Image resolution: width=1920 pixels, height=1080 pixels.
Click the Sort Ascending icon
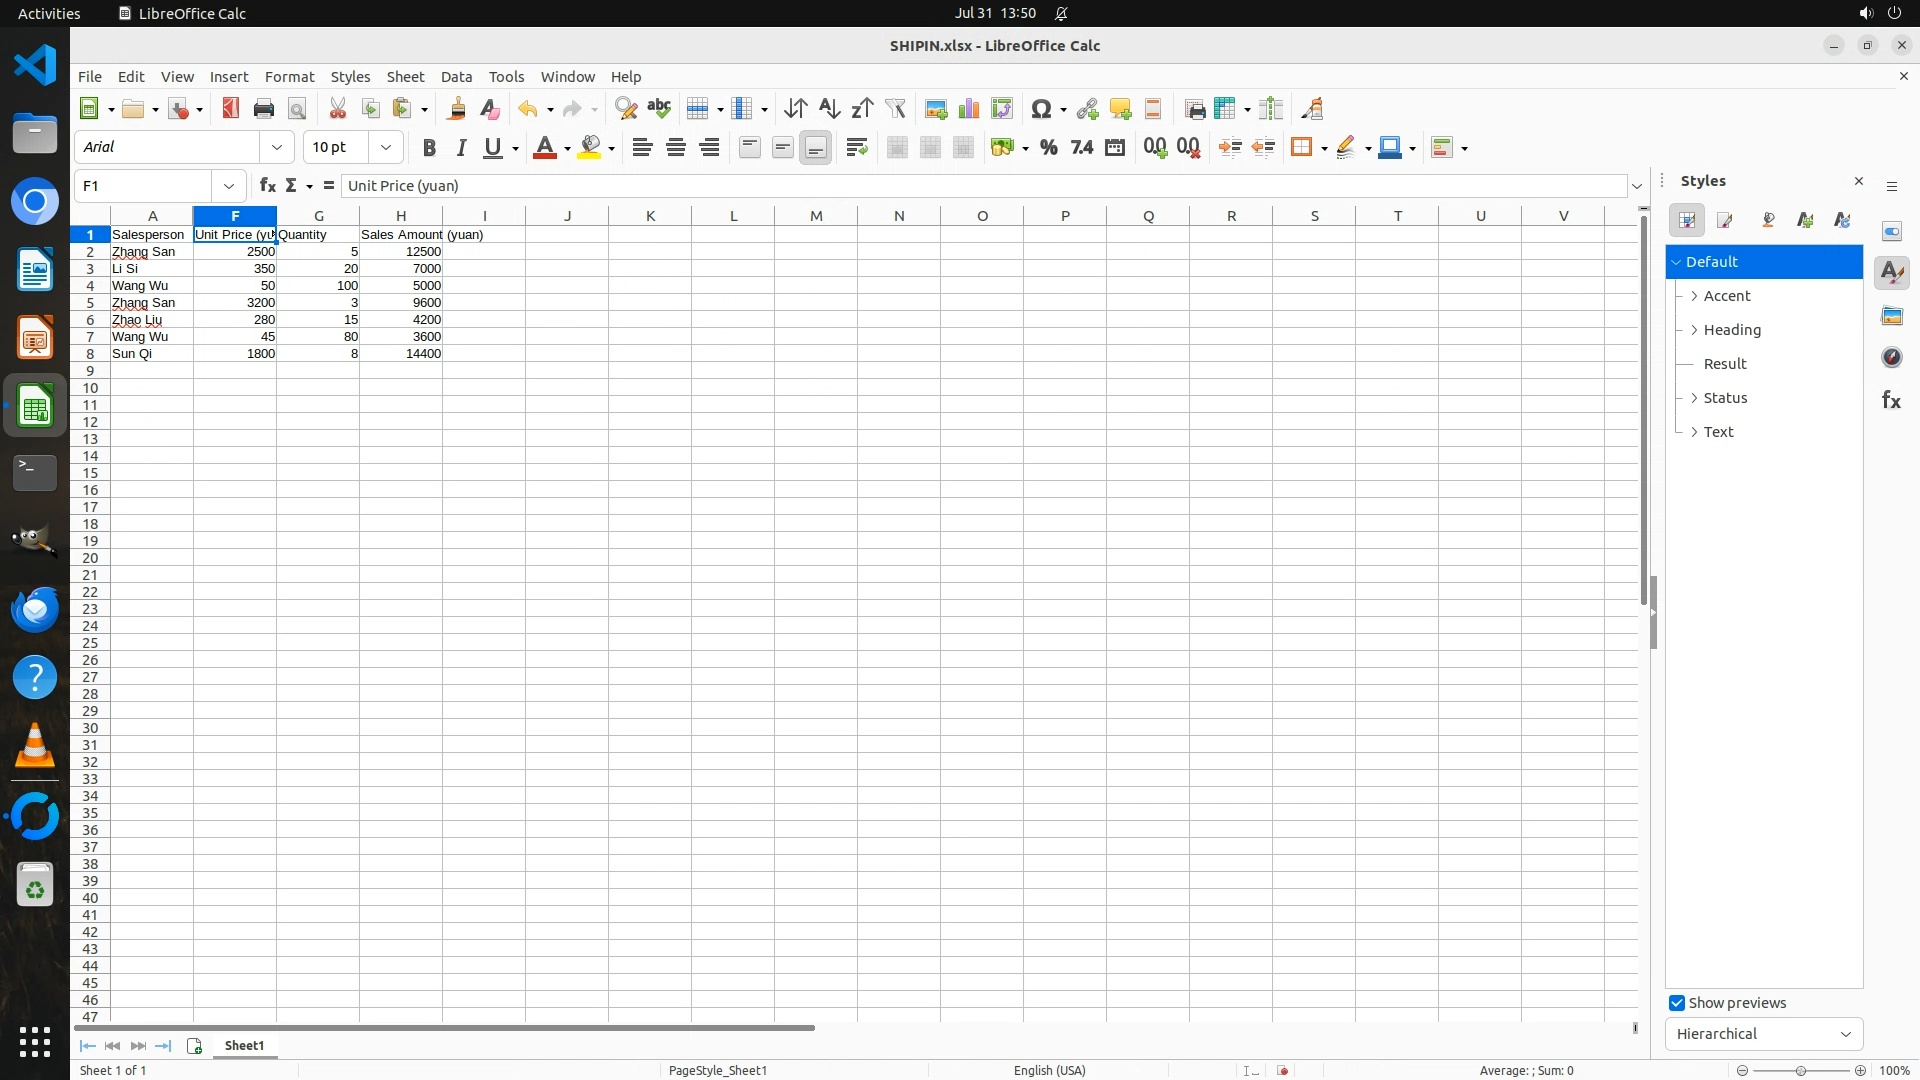(x=829, y=109)
